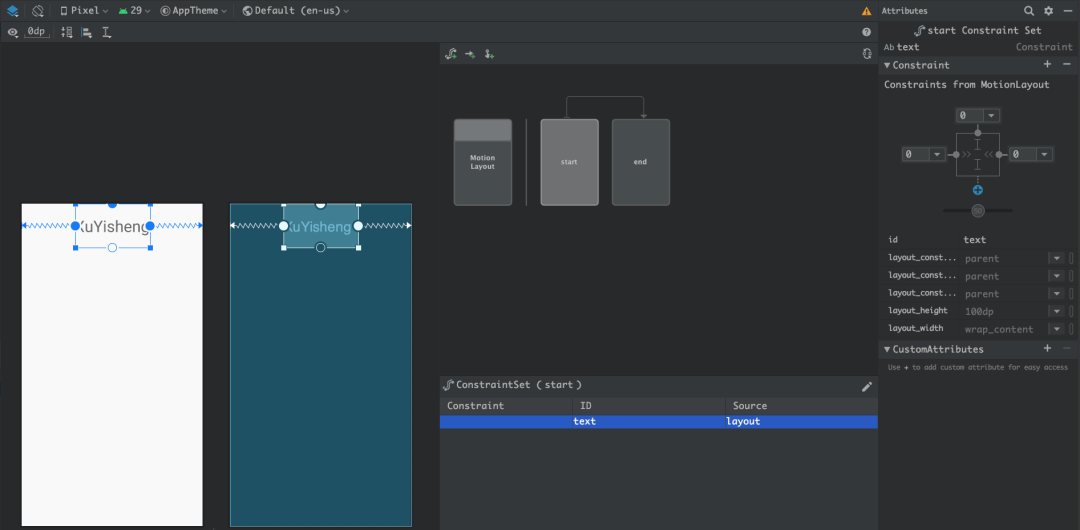1080x530 pixels.
Task: Add bottom constraint with blue plus
Action: tap(978, 190)
